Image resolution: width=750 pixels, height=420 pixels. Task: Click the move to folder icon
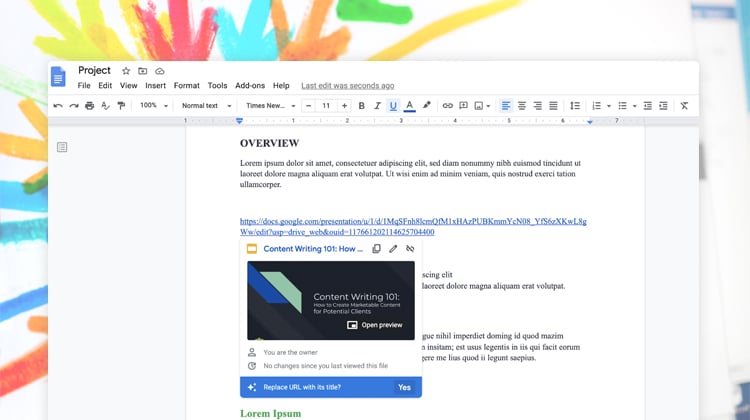tap(143, 71)
